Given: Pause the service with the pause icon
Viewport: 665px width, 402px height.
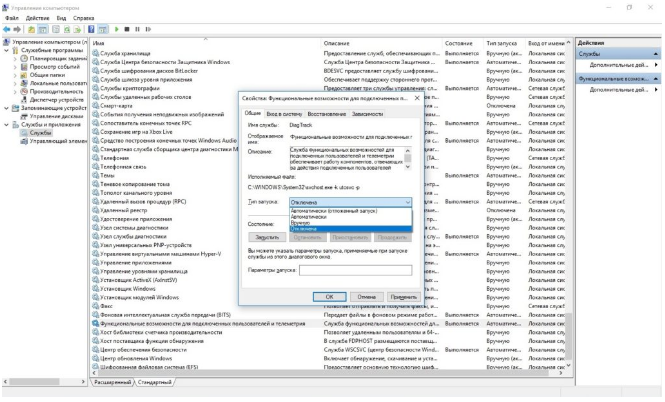Looking at the screenshot, I should [x=137, y=29].
